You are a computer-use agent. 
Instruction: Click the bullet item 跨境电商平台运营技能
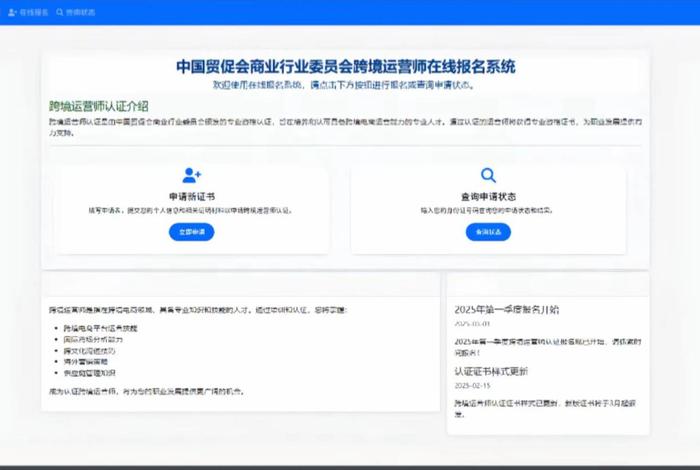point(100,328)
